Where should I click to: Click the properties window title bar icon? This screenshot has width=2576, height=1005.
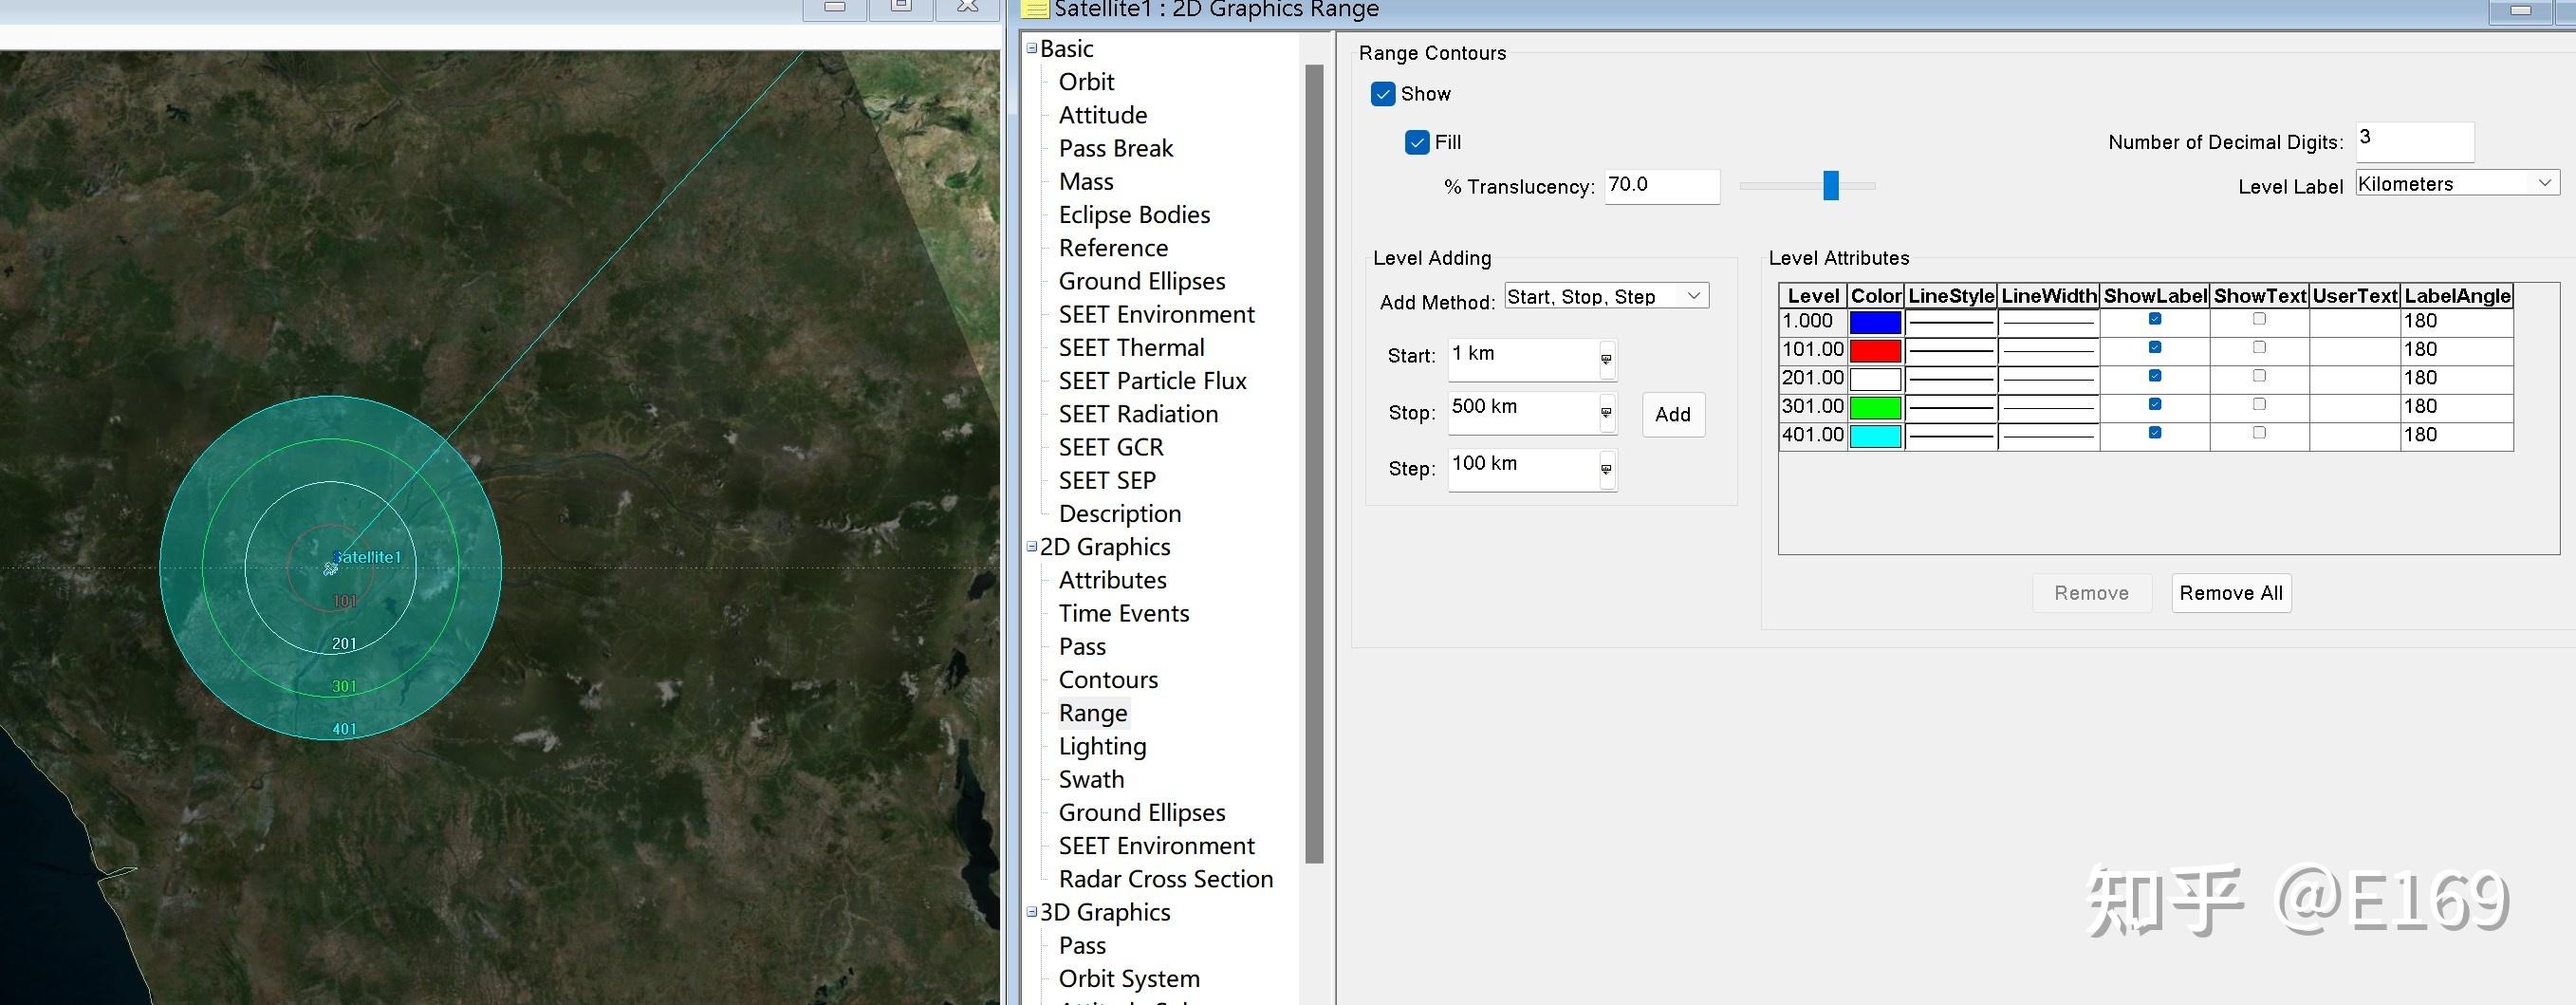[1037, 10]
